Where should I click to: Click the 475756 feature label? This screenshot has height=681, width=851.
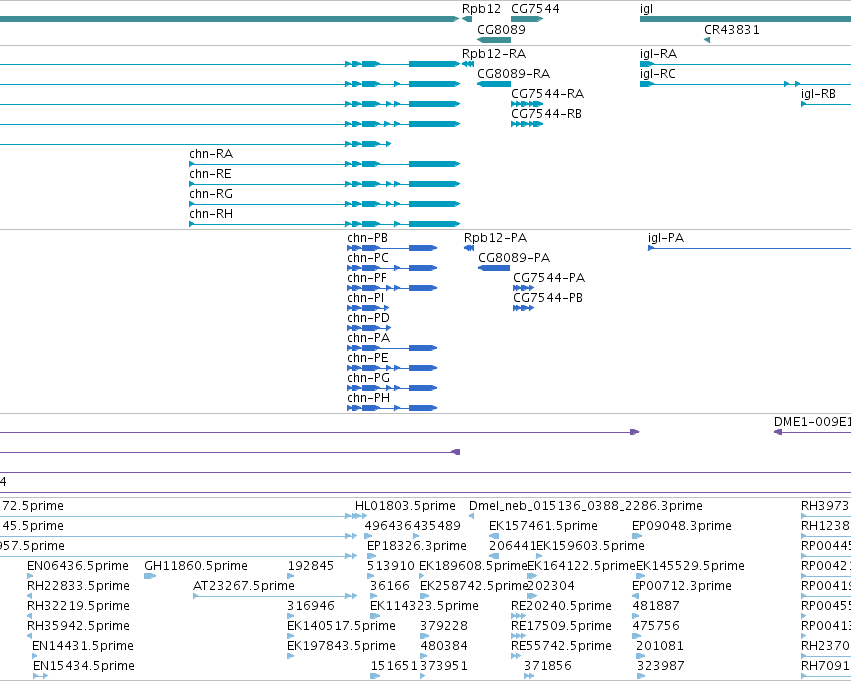click(x=656, y=627)
